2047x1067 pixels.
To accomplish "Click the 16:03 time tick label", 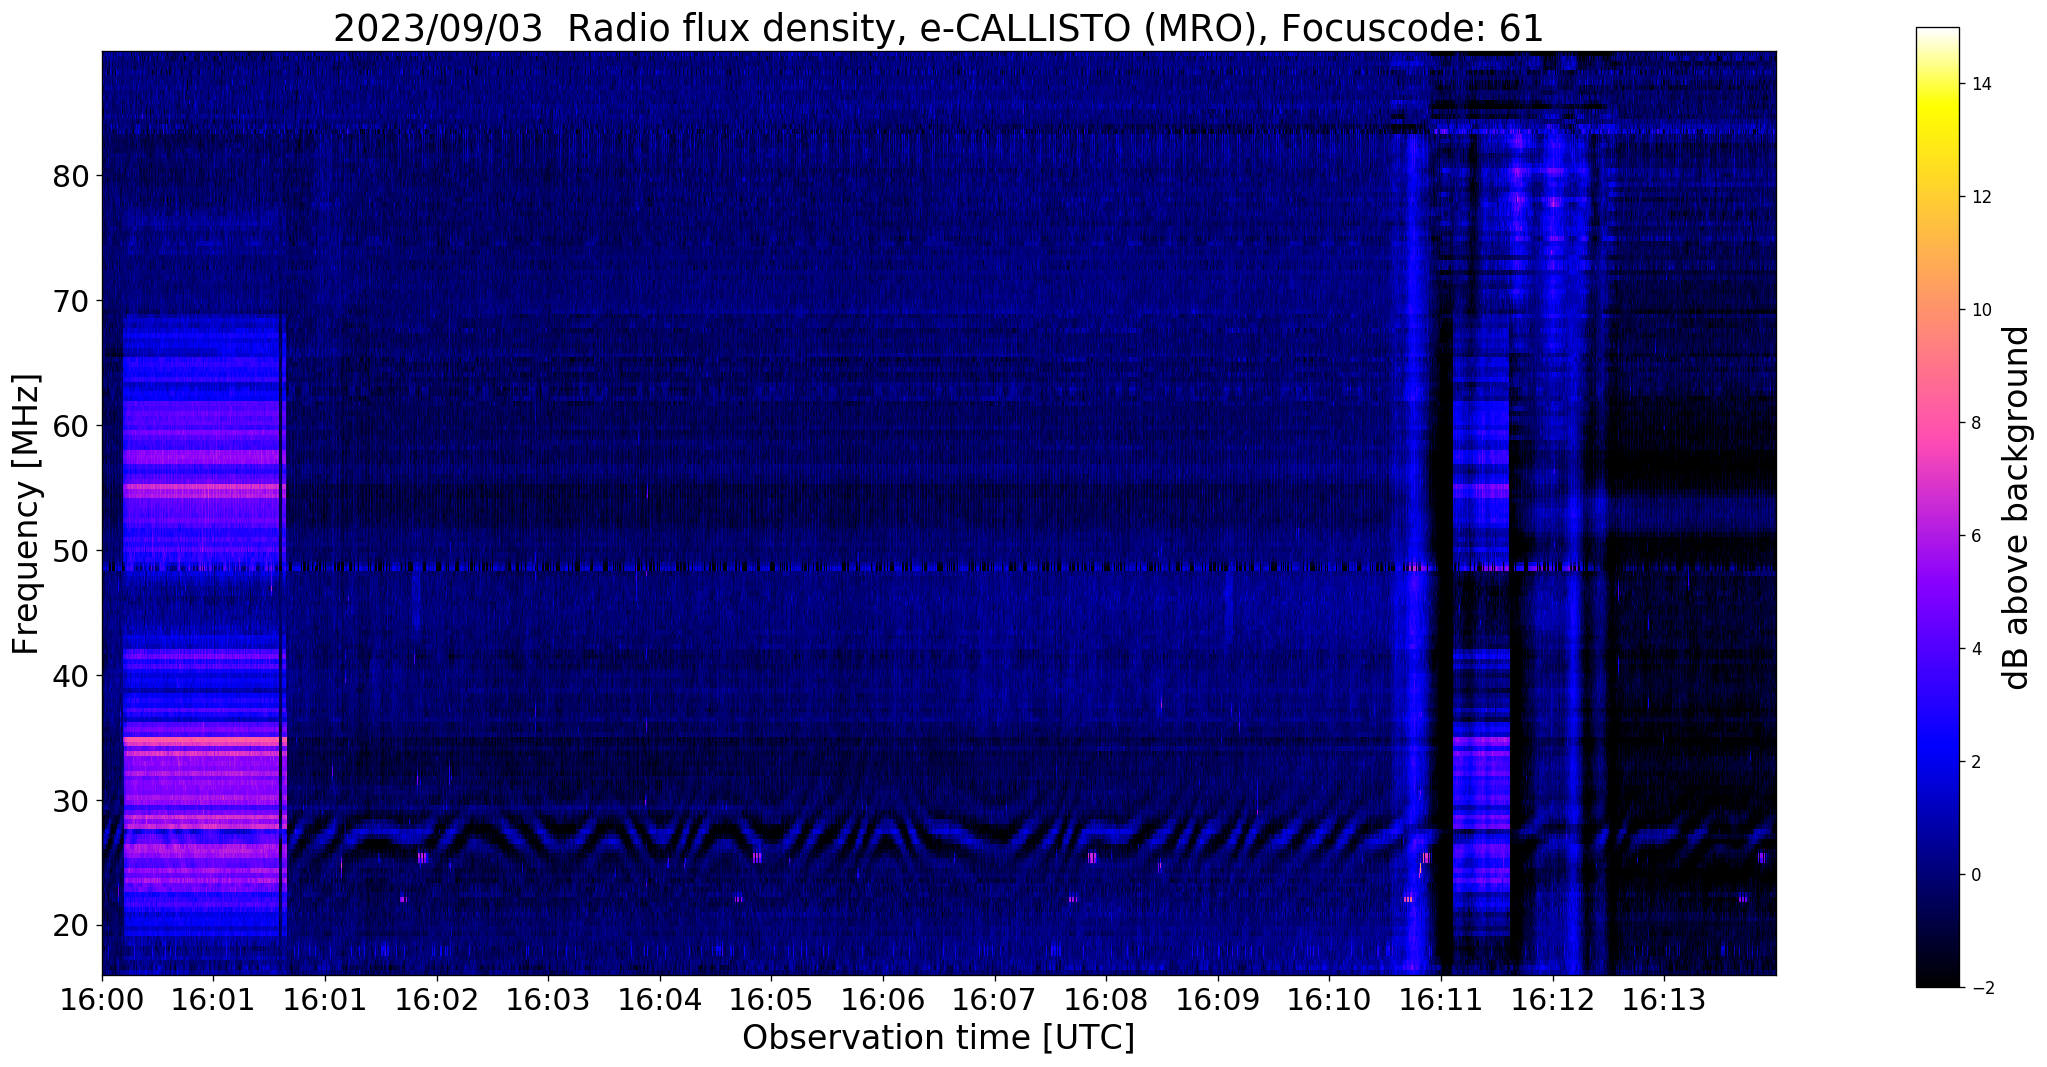I will (x=548, y=999).
